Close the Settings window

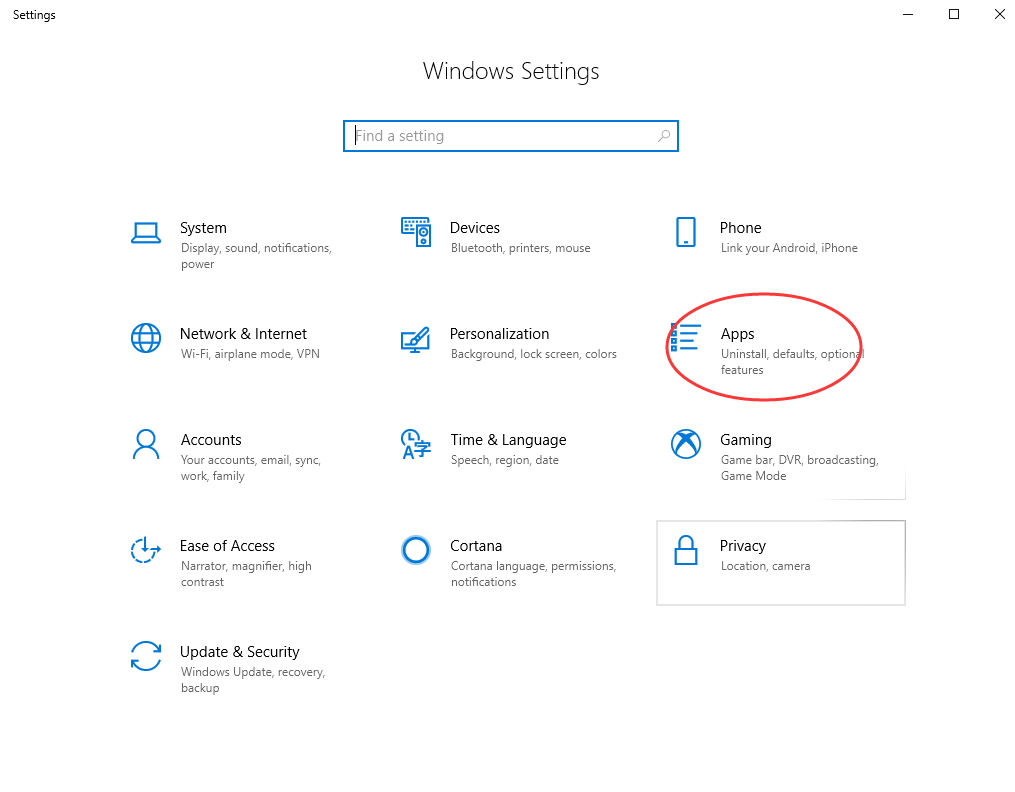[999, 14]
